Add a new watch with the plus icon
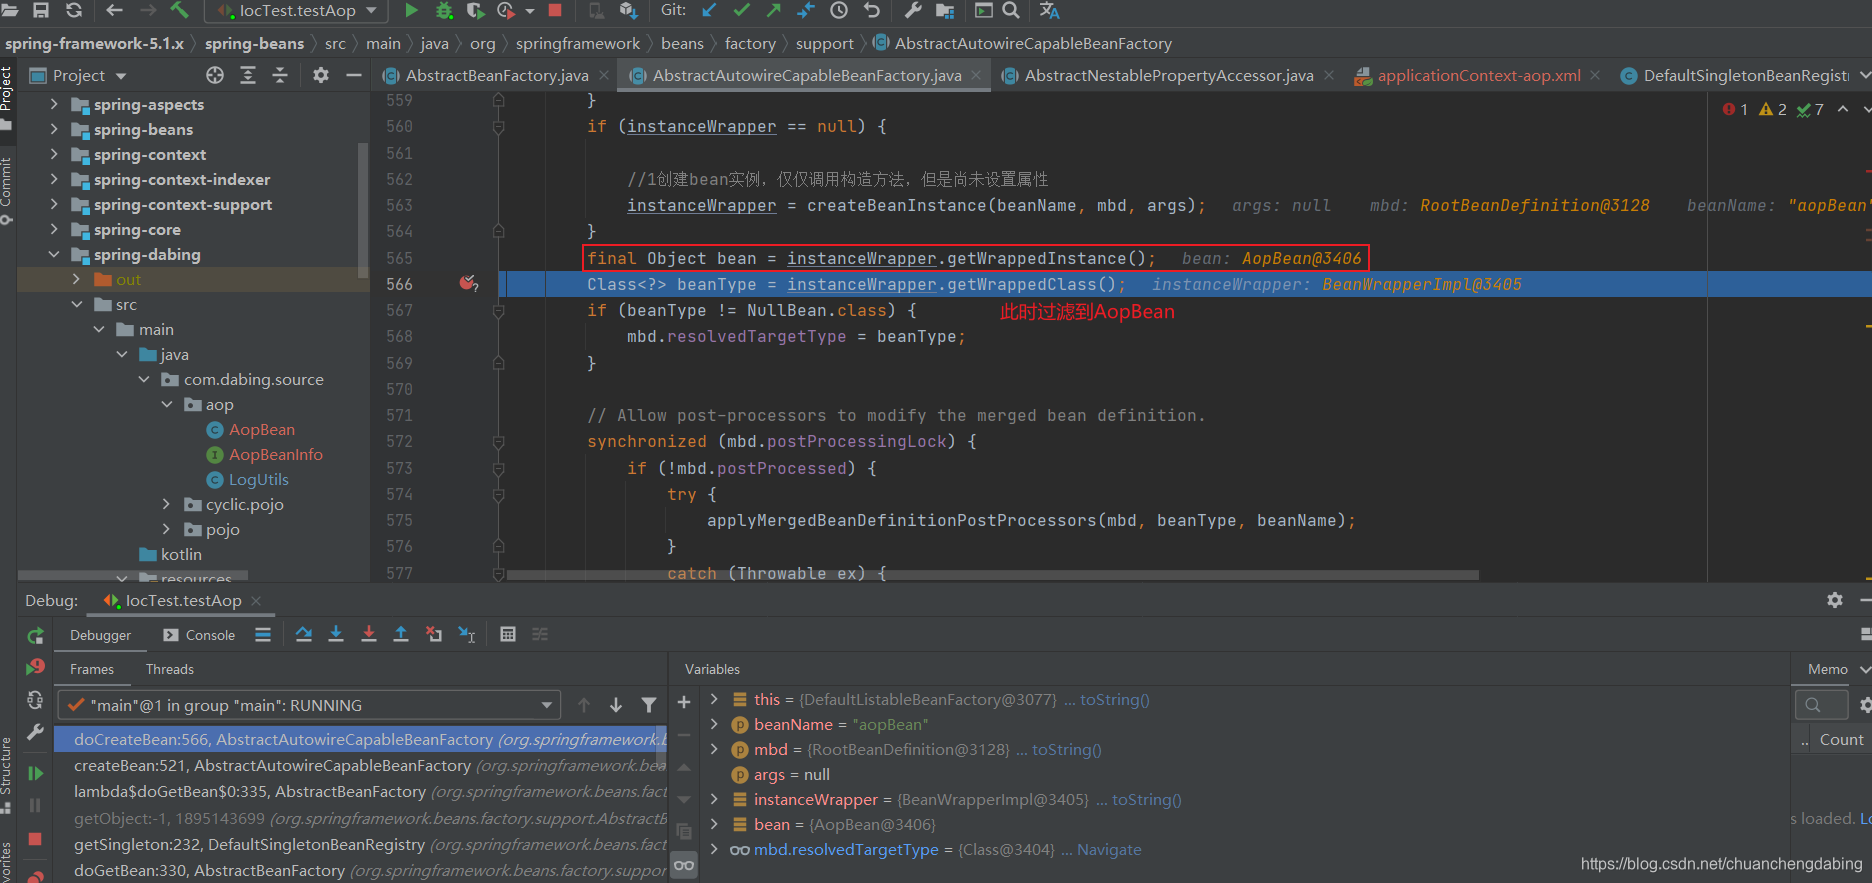This screenshot has width=1872, height=883. [x=684, y=703]
